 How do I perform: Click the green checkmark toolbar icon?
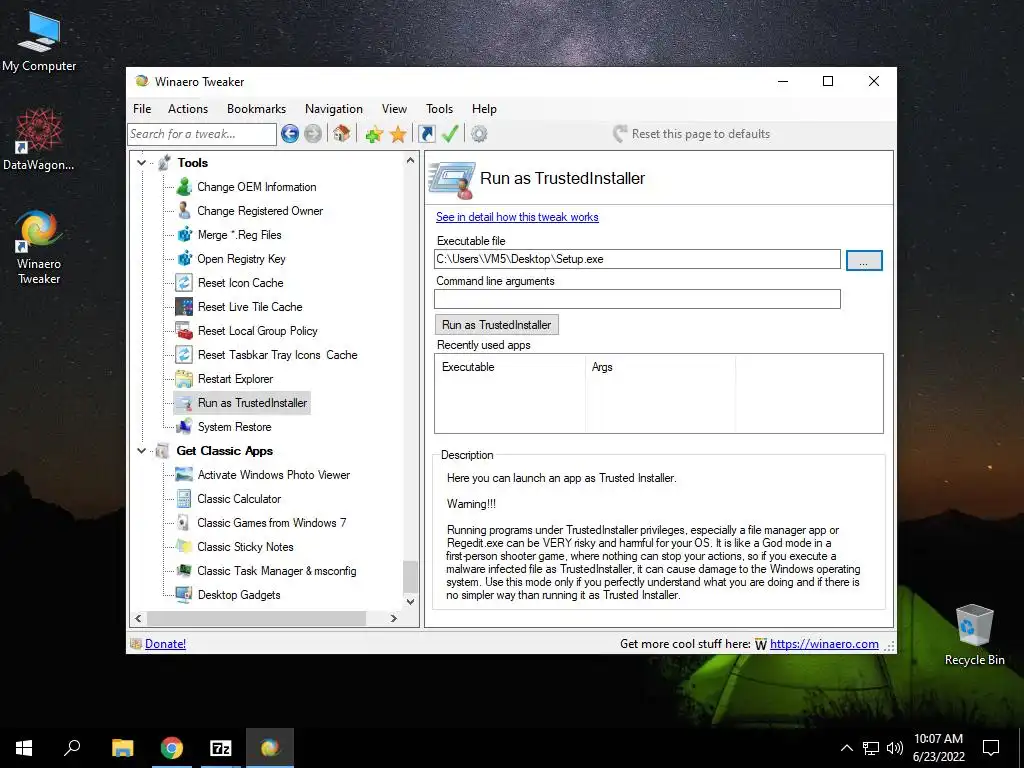tap(450, 134)
